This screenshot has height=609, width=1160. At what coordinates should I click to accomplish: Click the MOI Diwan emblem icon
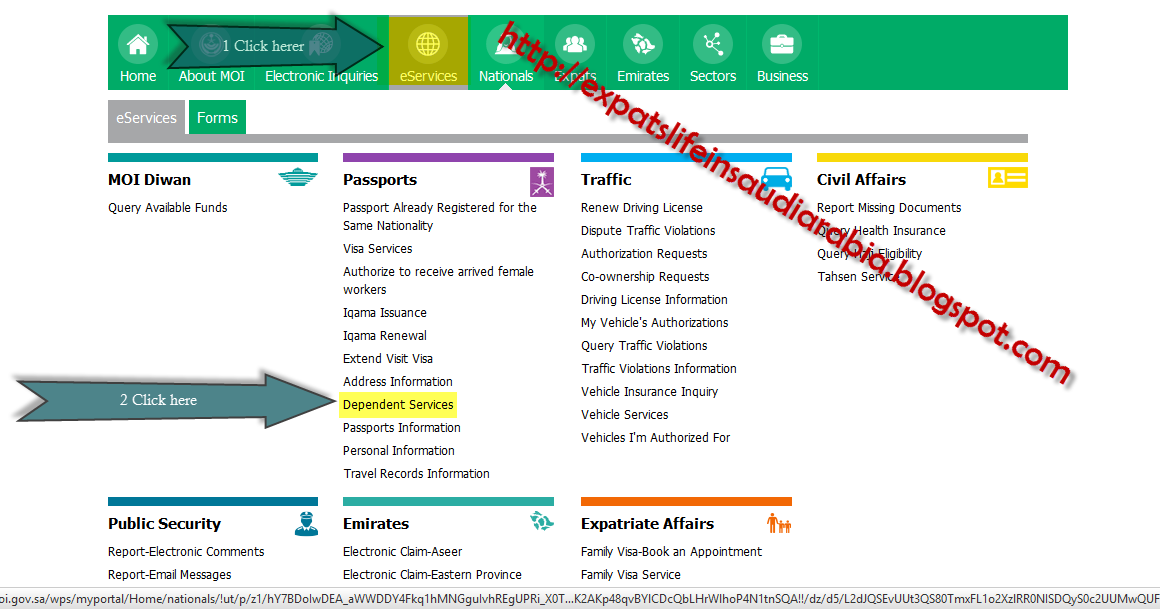[x=297, y=178]
